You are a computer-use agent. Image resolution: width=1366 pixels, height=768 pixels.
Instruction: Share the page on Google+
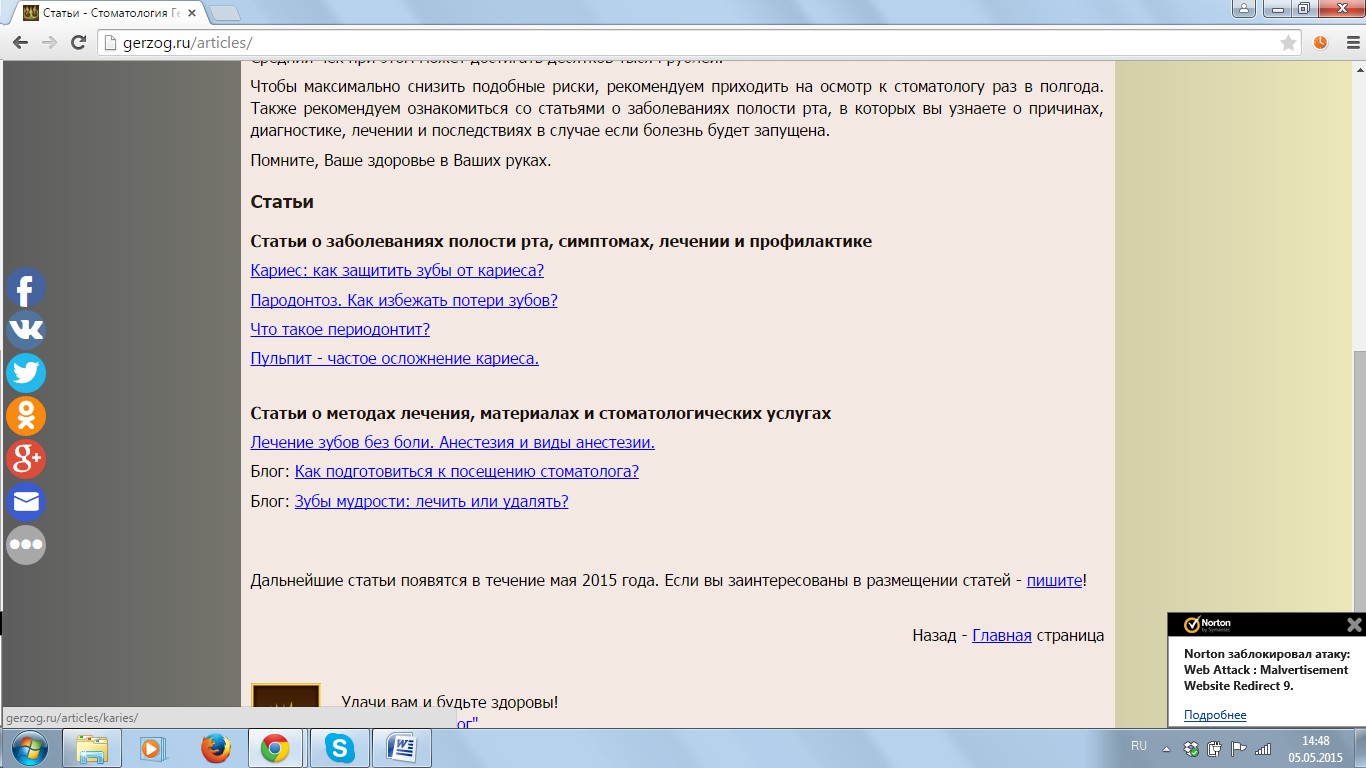26,459
